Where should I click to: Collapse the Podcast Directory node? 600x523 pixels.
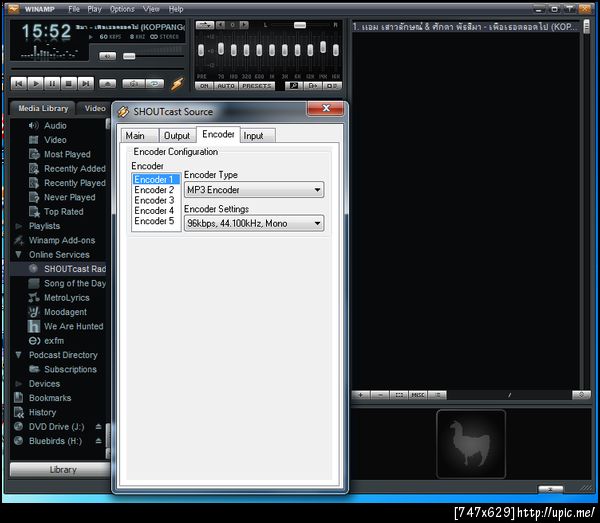coord(18,355)
